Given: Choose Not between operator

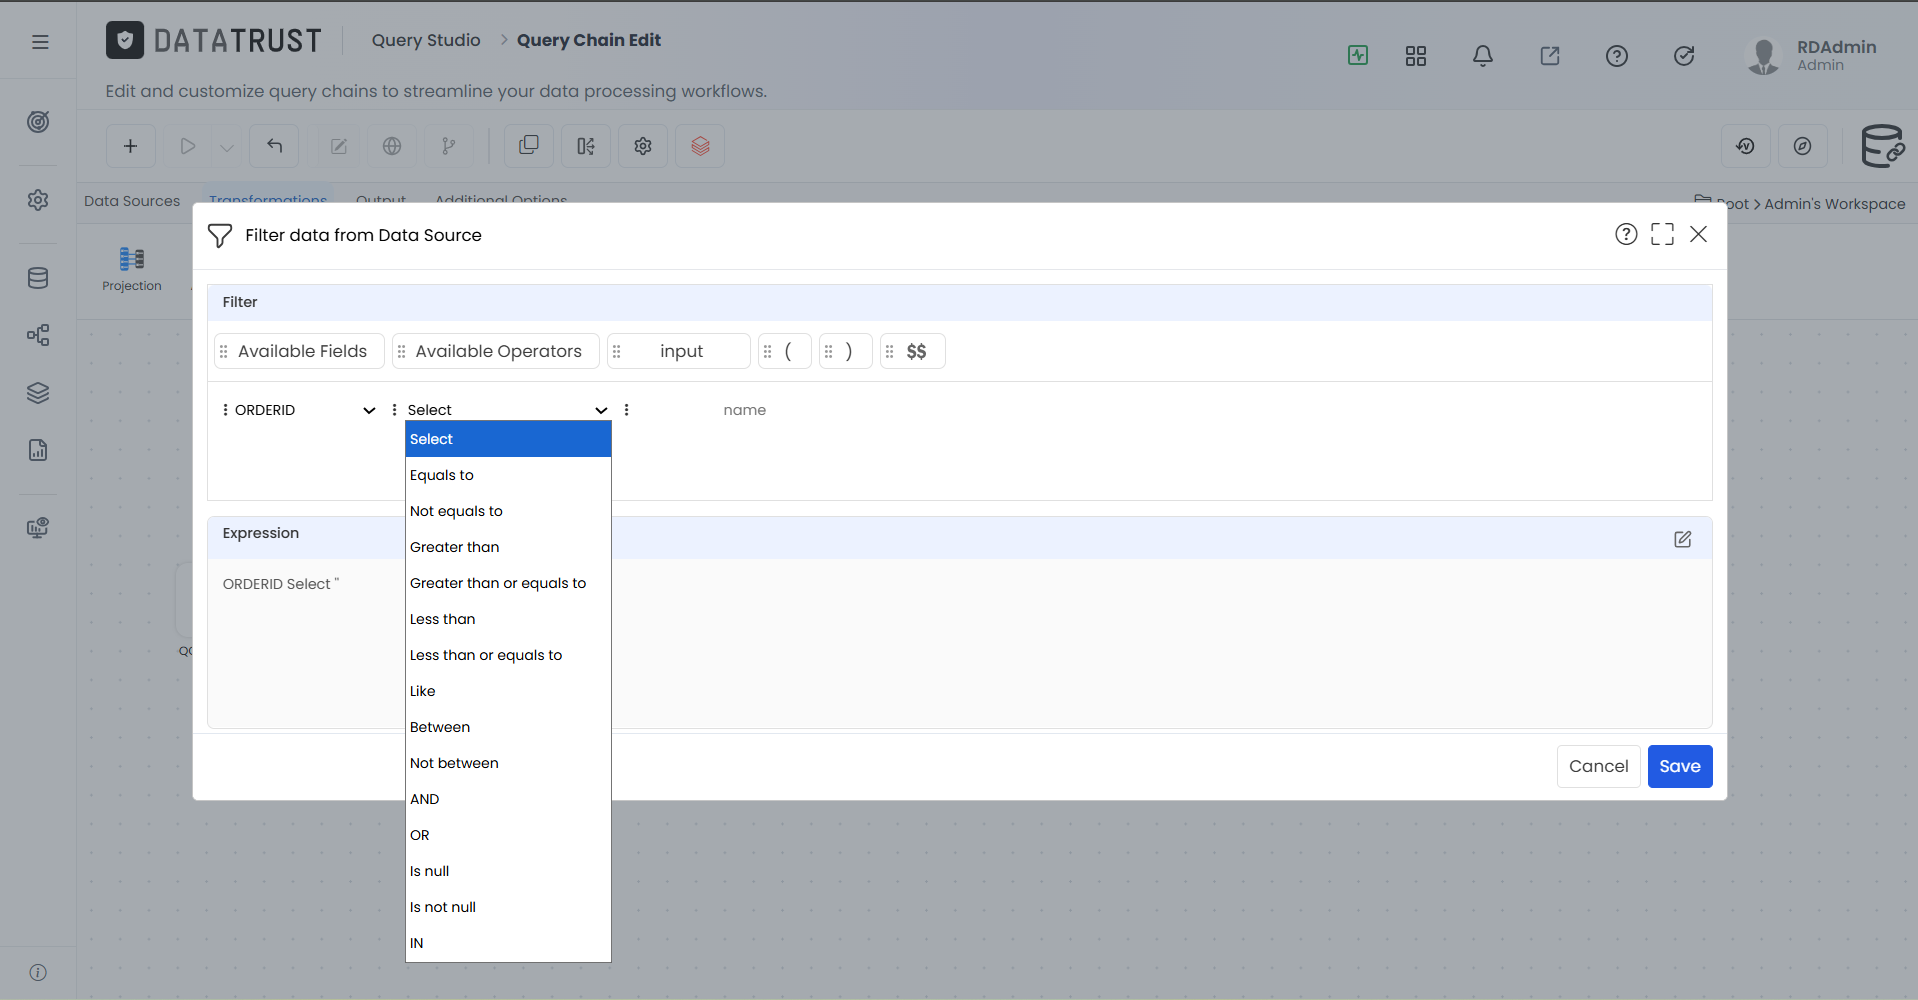Looking at the screenshot, I should click(508, 763).
